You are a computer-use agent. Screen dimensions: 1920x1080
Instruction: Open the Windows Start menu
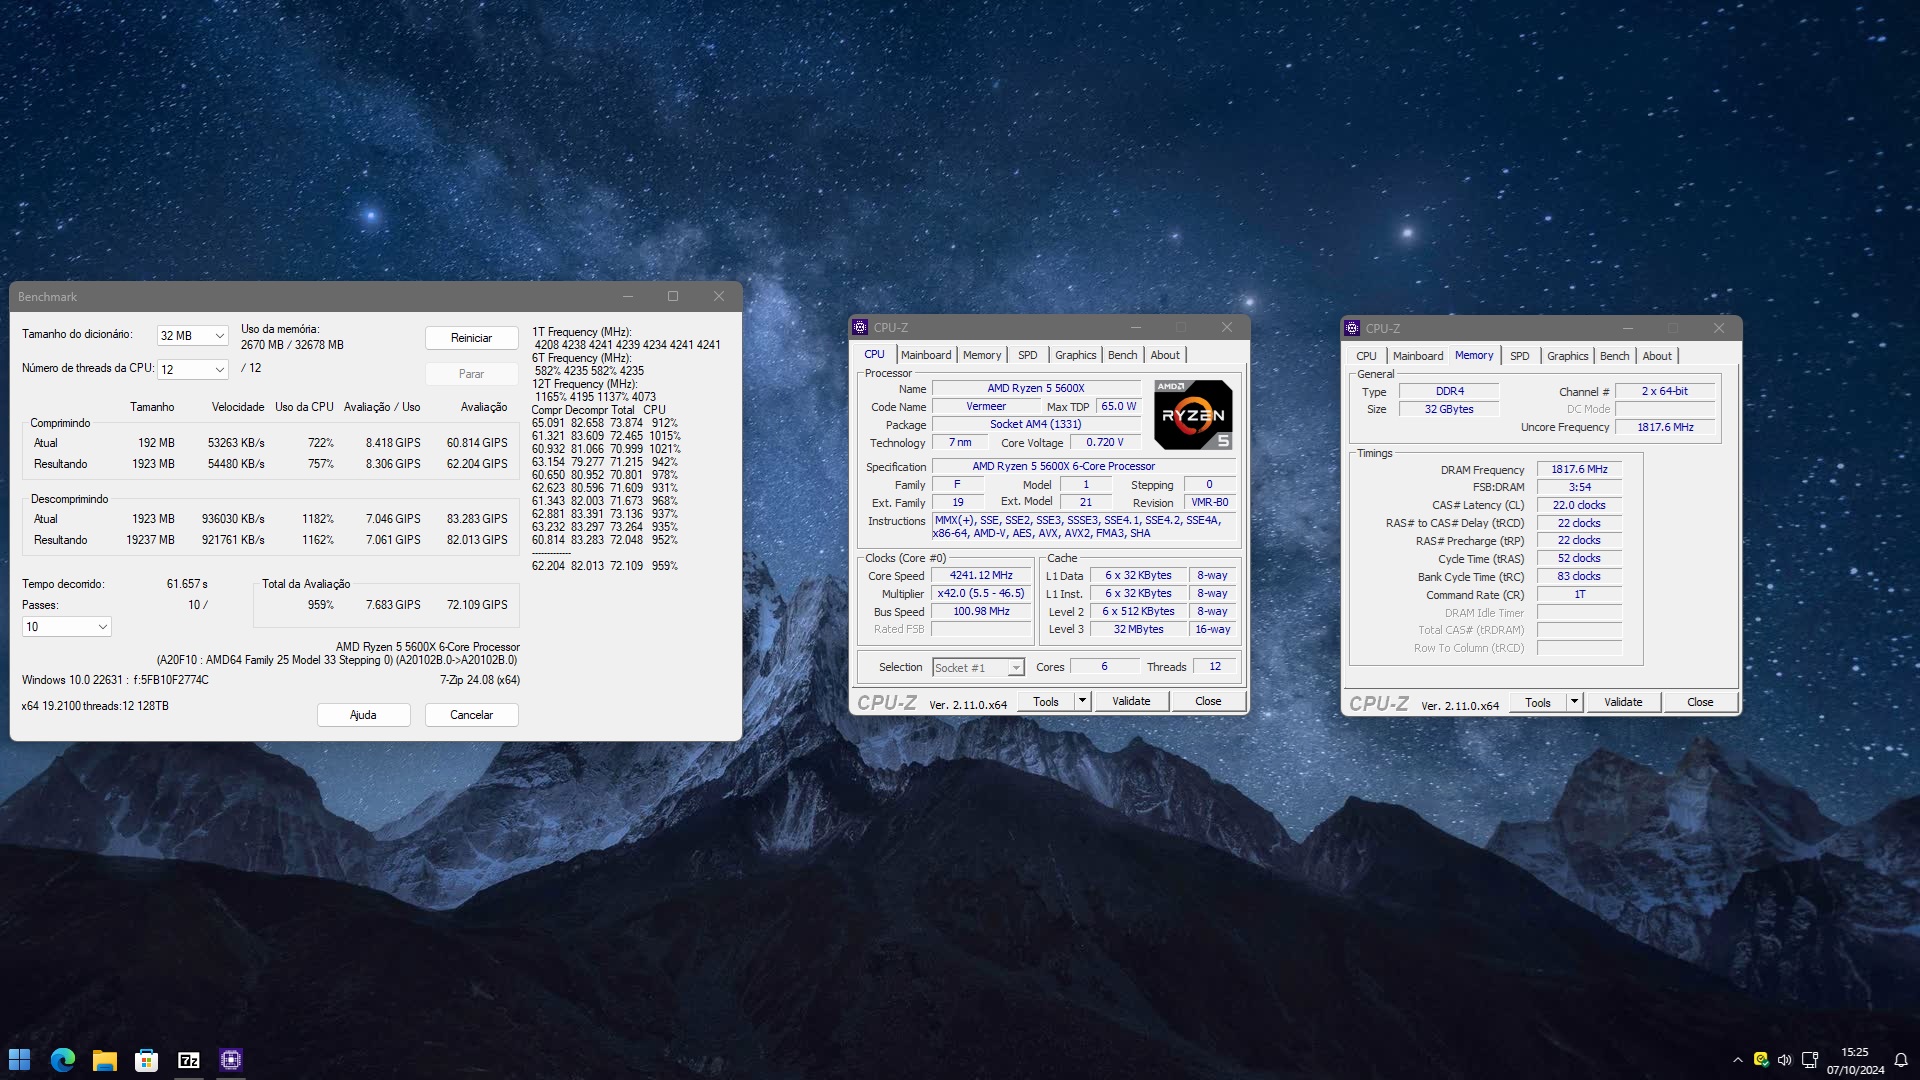click(20, 1060)
